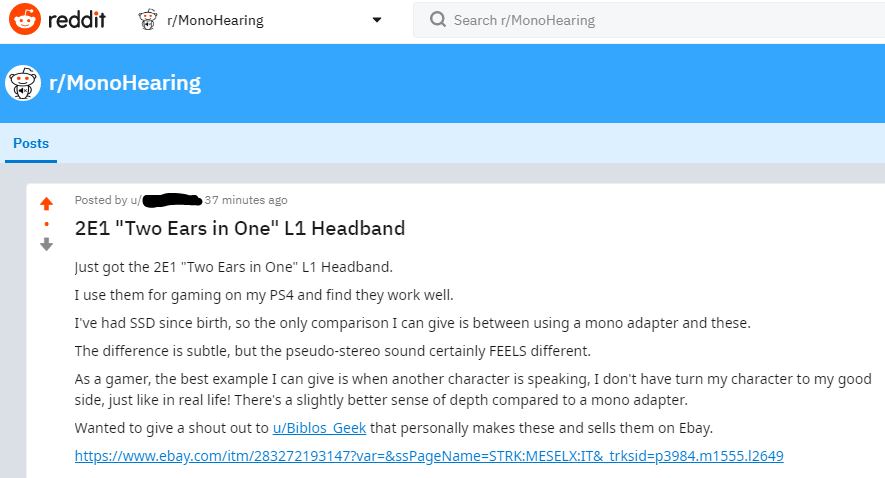Image resolution: width=885 pixels, height=478 pixels.
Task: Open the r/MonoHearing navigation selector
Action: (x=215, y=20)
